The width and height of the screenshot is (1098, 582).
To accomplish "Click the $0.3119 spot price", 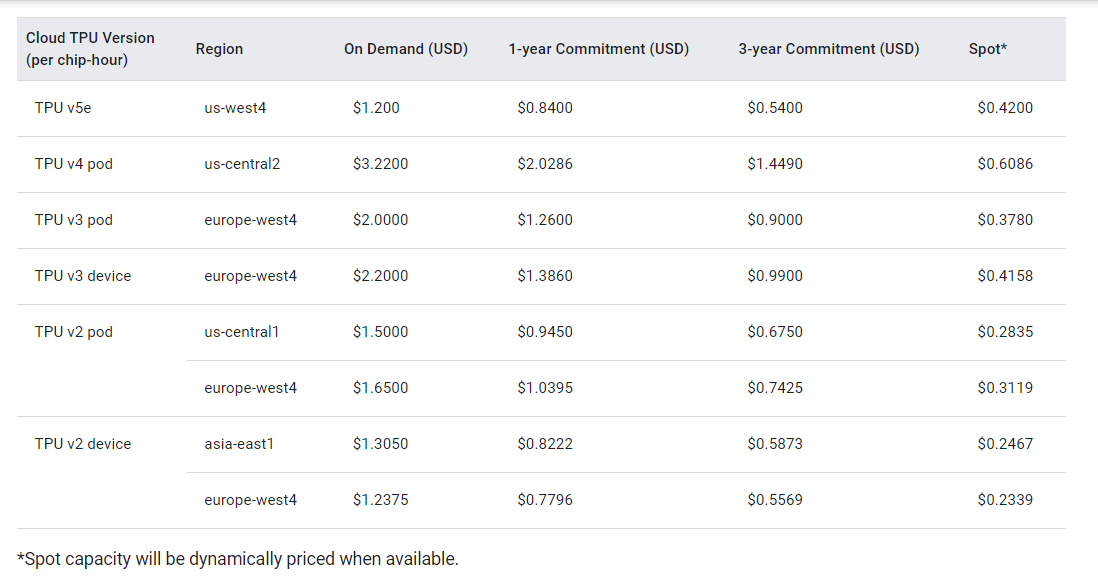I will (1005, 388).
